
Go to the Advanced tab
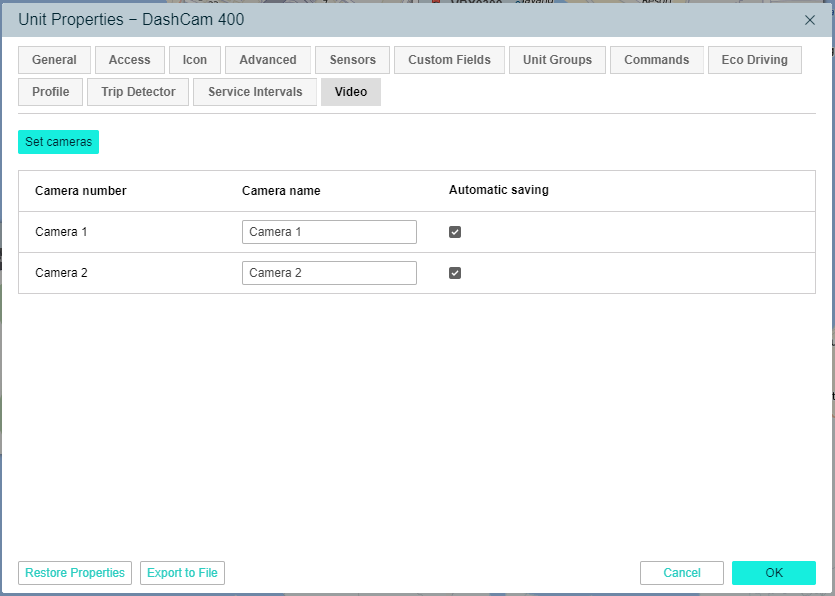[268, 60]
